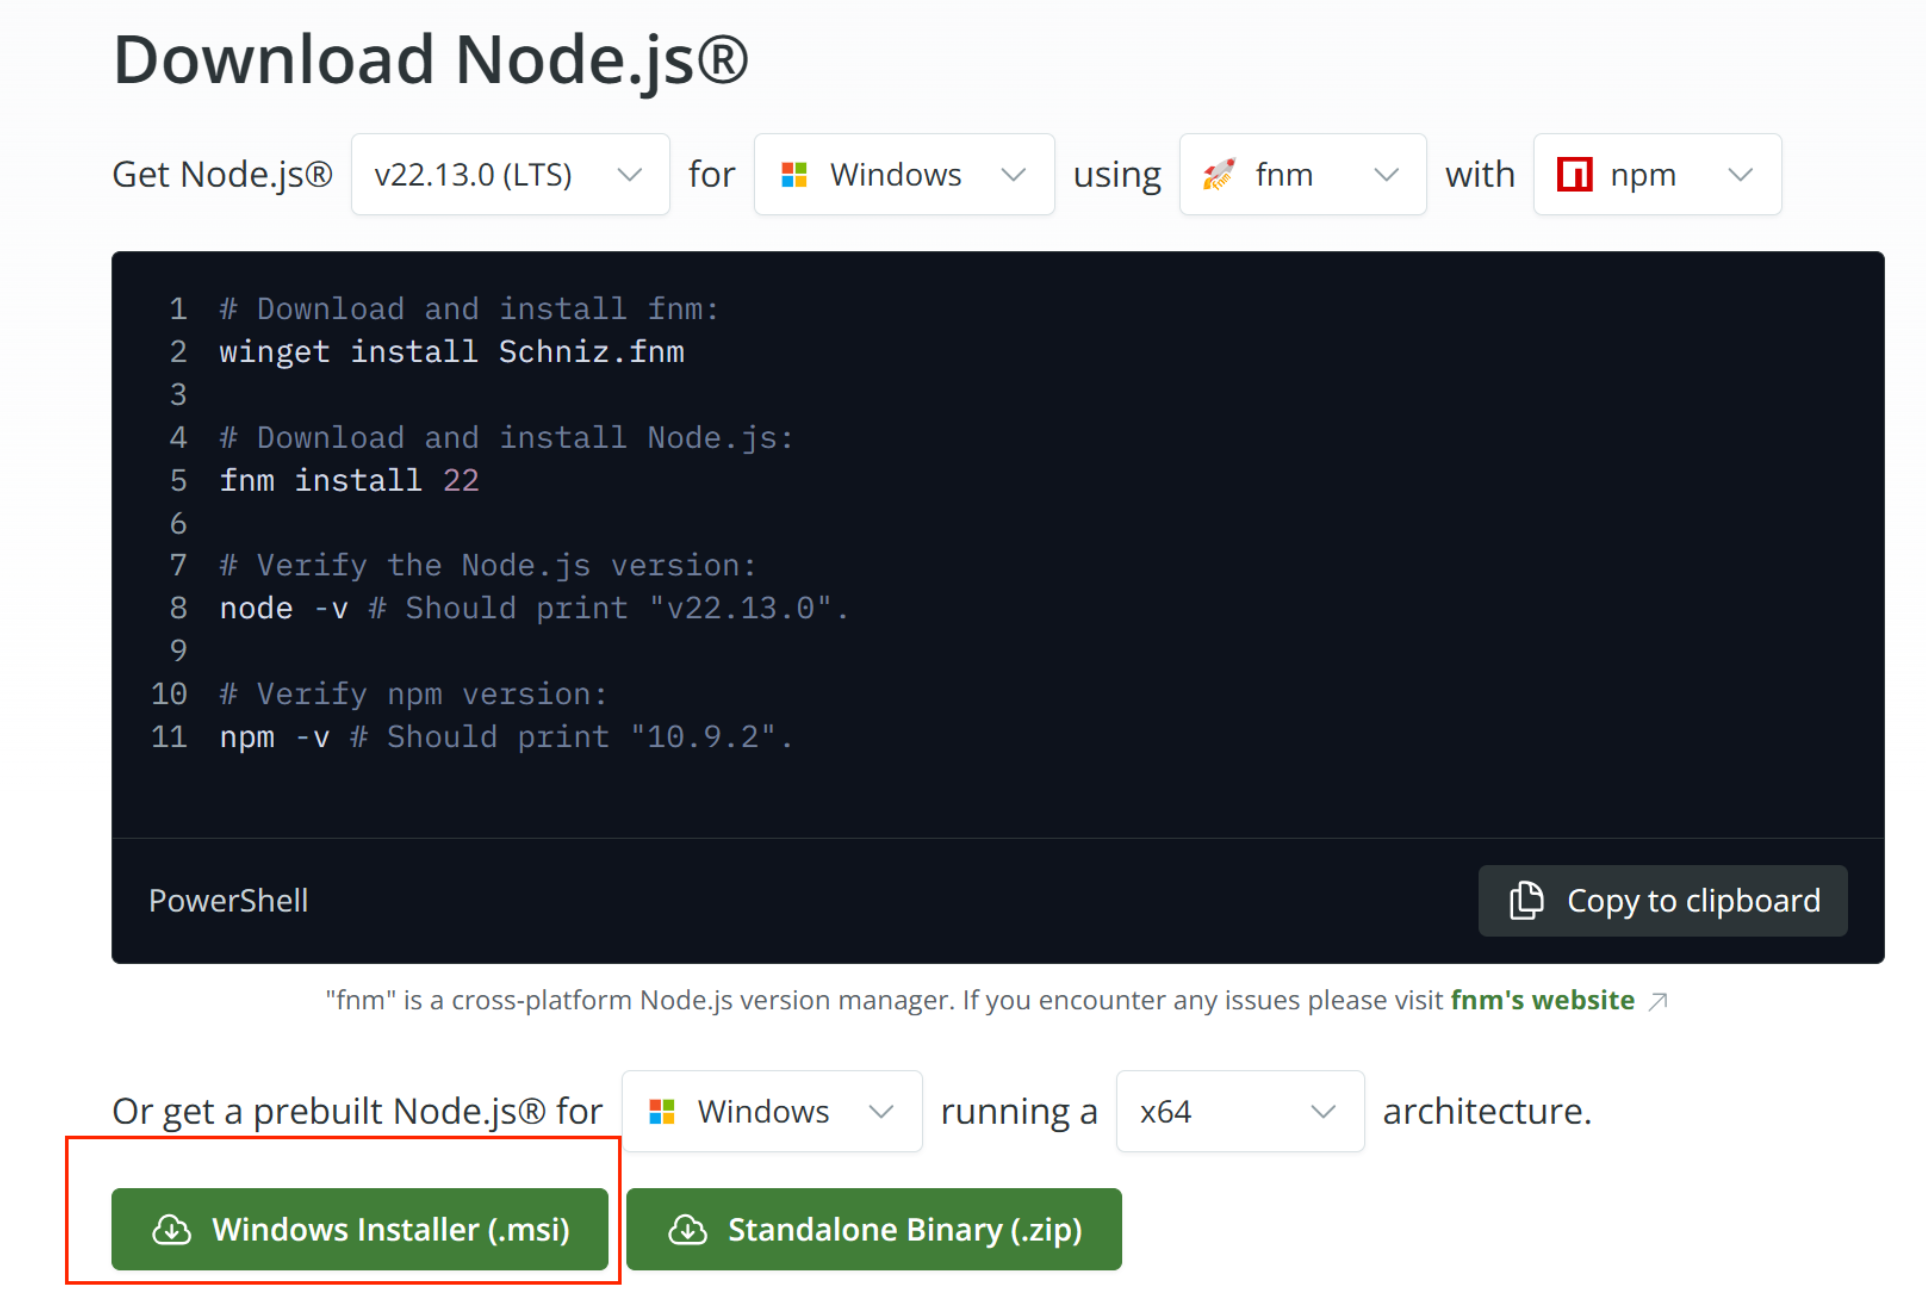Click the fnm rocket icon

[x=1218, y=175]
